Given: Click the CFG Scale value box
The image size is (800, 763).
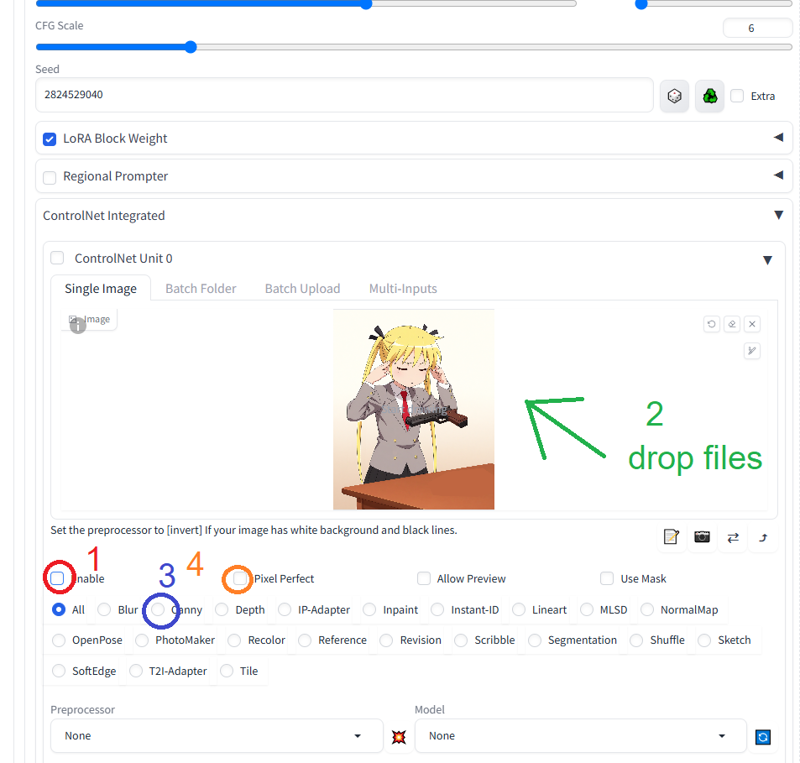Looking at the screenshot, I should tap(757, 28).
